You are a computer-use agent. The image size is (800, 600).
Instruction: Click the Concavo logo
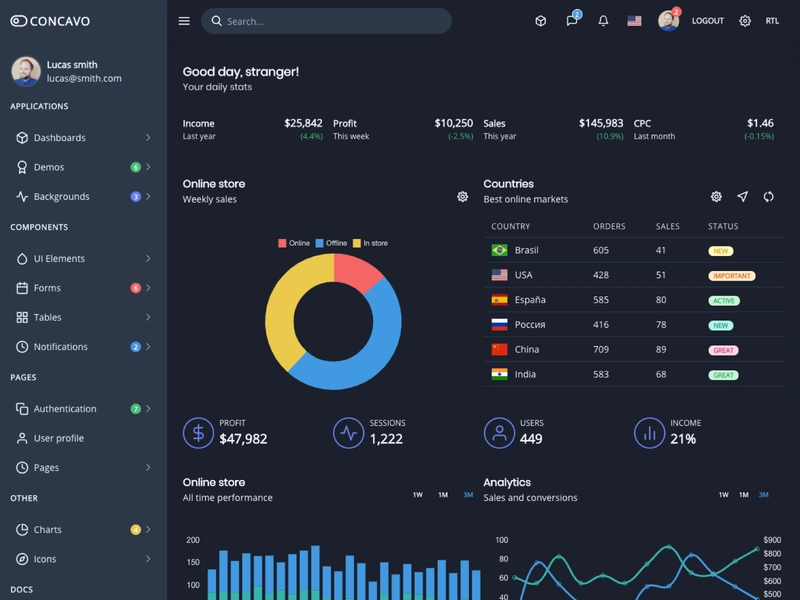point(50,21)
